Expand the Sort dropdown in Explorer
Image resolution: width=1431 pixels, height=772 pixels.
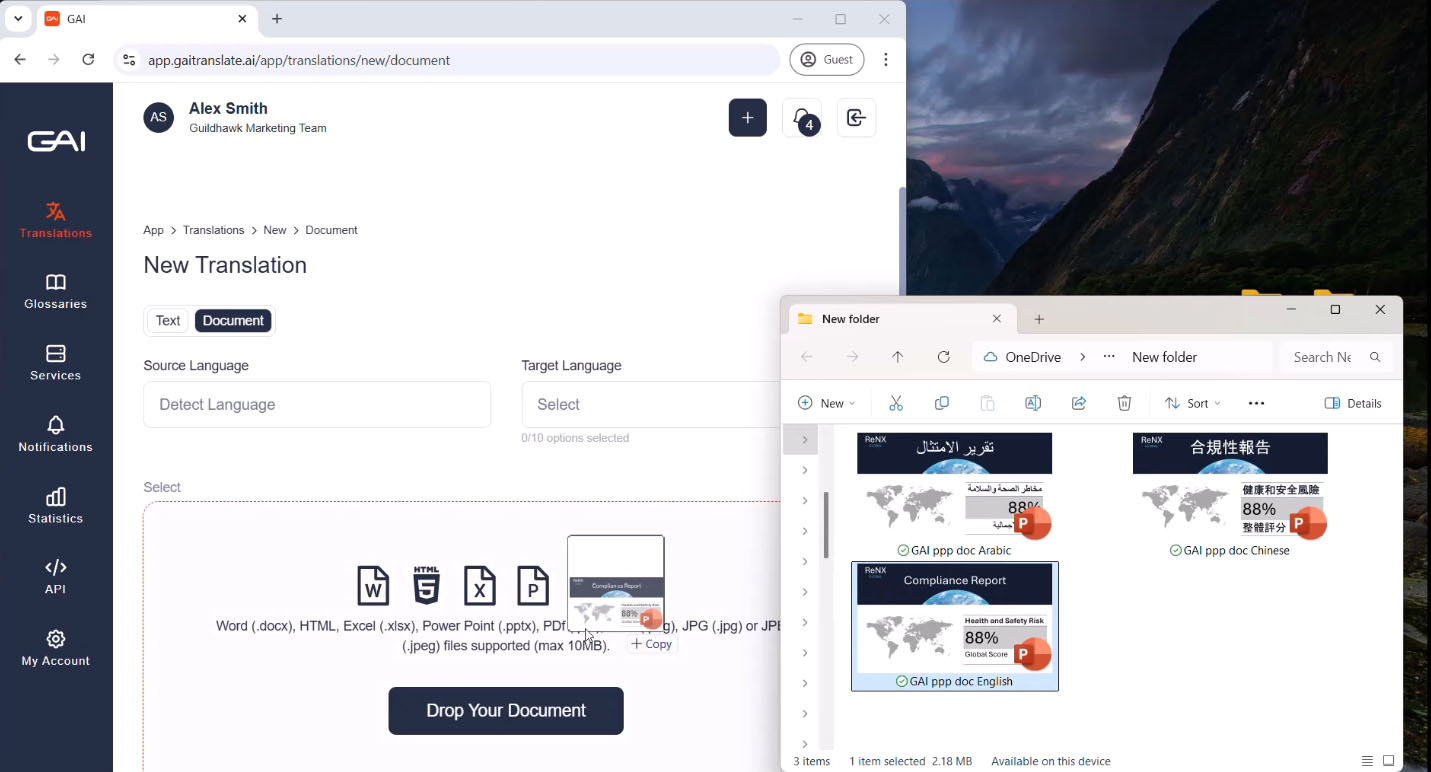point(1192,403)
